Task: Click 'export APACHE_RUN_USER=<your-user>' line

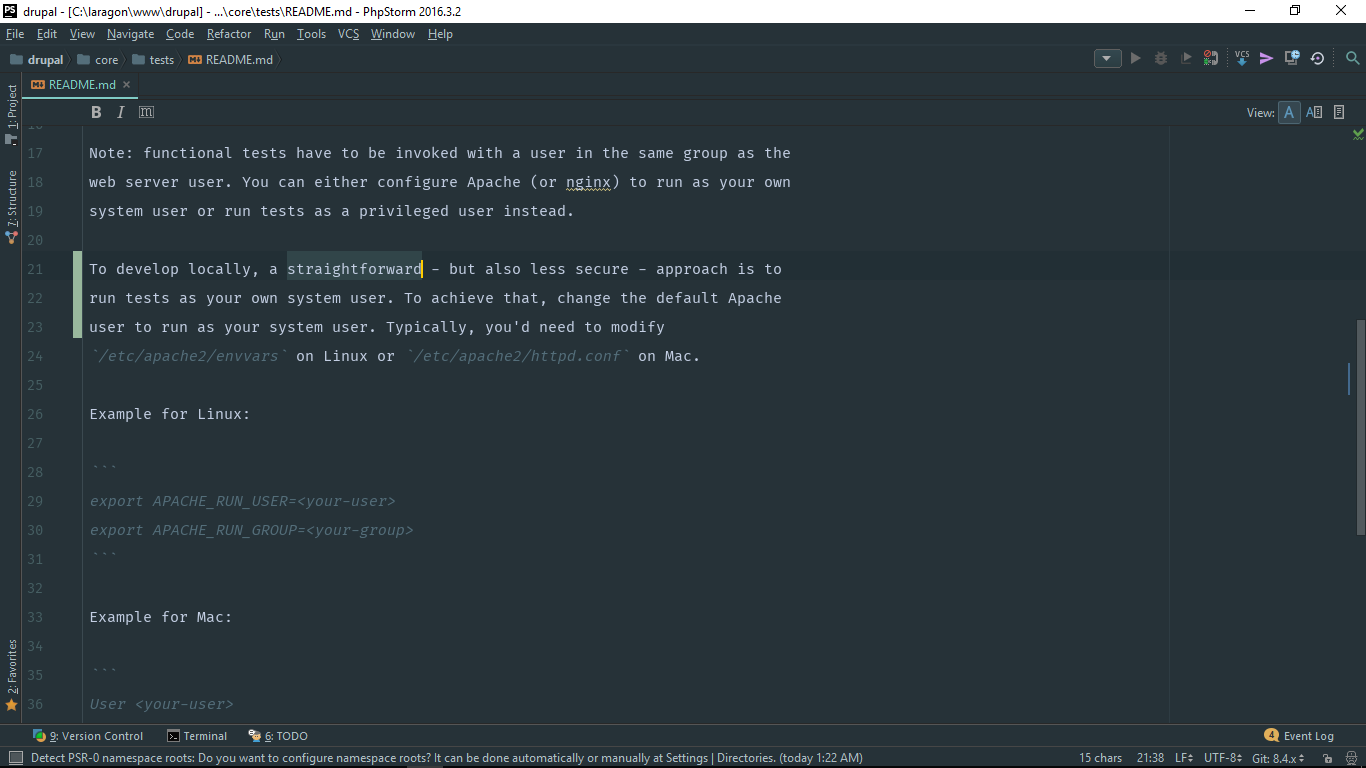Action: click(243, 501)
